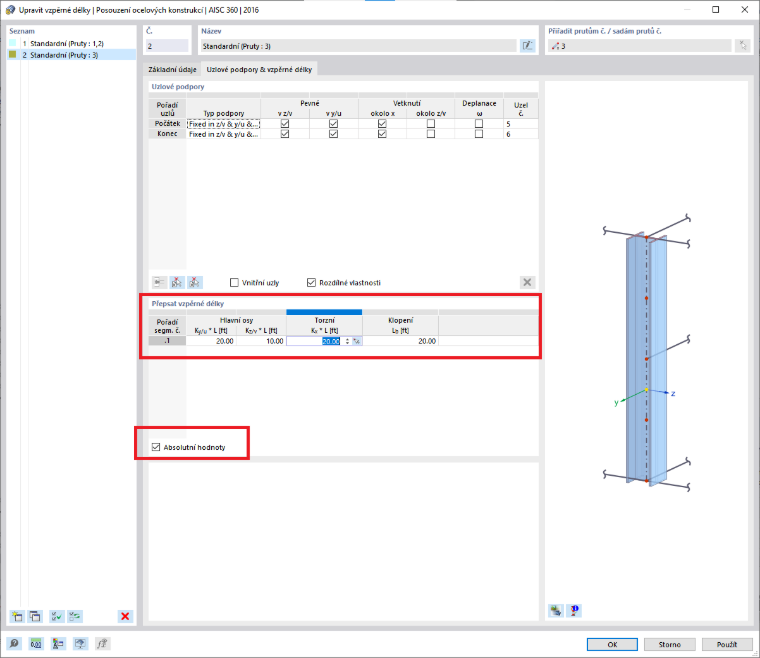Click the invert selection icon in list
This screenshot has height=658, width=760.
[x=75, y=616]
